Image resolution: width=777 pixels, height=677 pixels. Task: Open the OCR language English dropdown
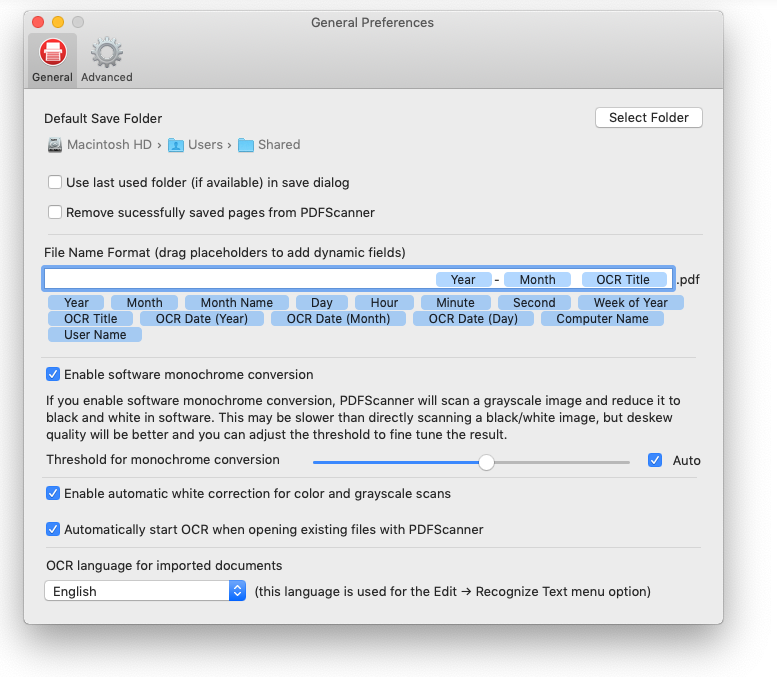[145, 591]
